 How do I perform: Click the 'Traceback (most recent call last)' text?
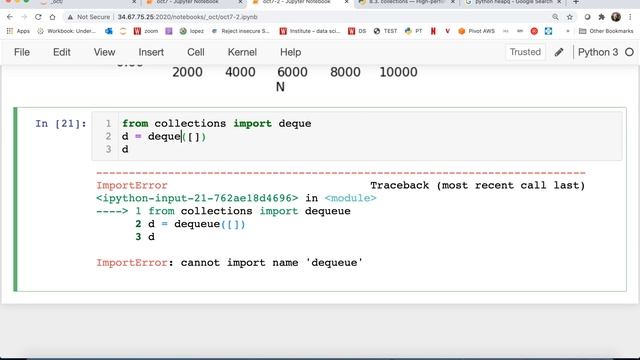pyautogui.click(x=478, y=185)
